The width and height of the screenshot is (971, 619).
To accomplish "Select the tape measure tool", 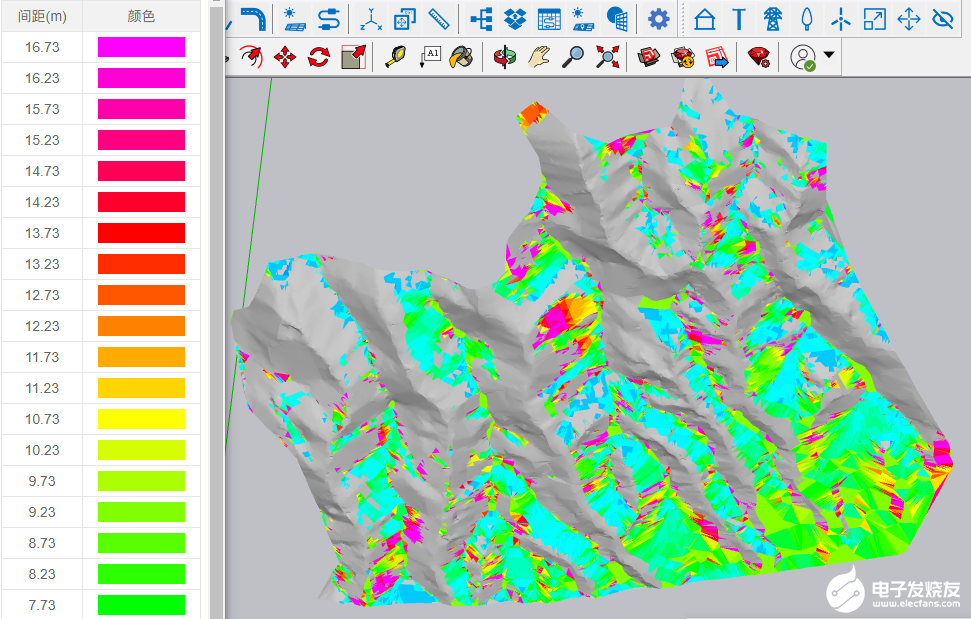I will tap(396, 57).
